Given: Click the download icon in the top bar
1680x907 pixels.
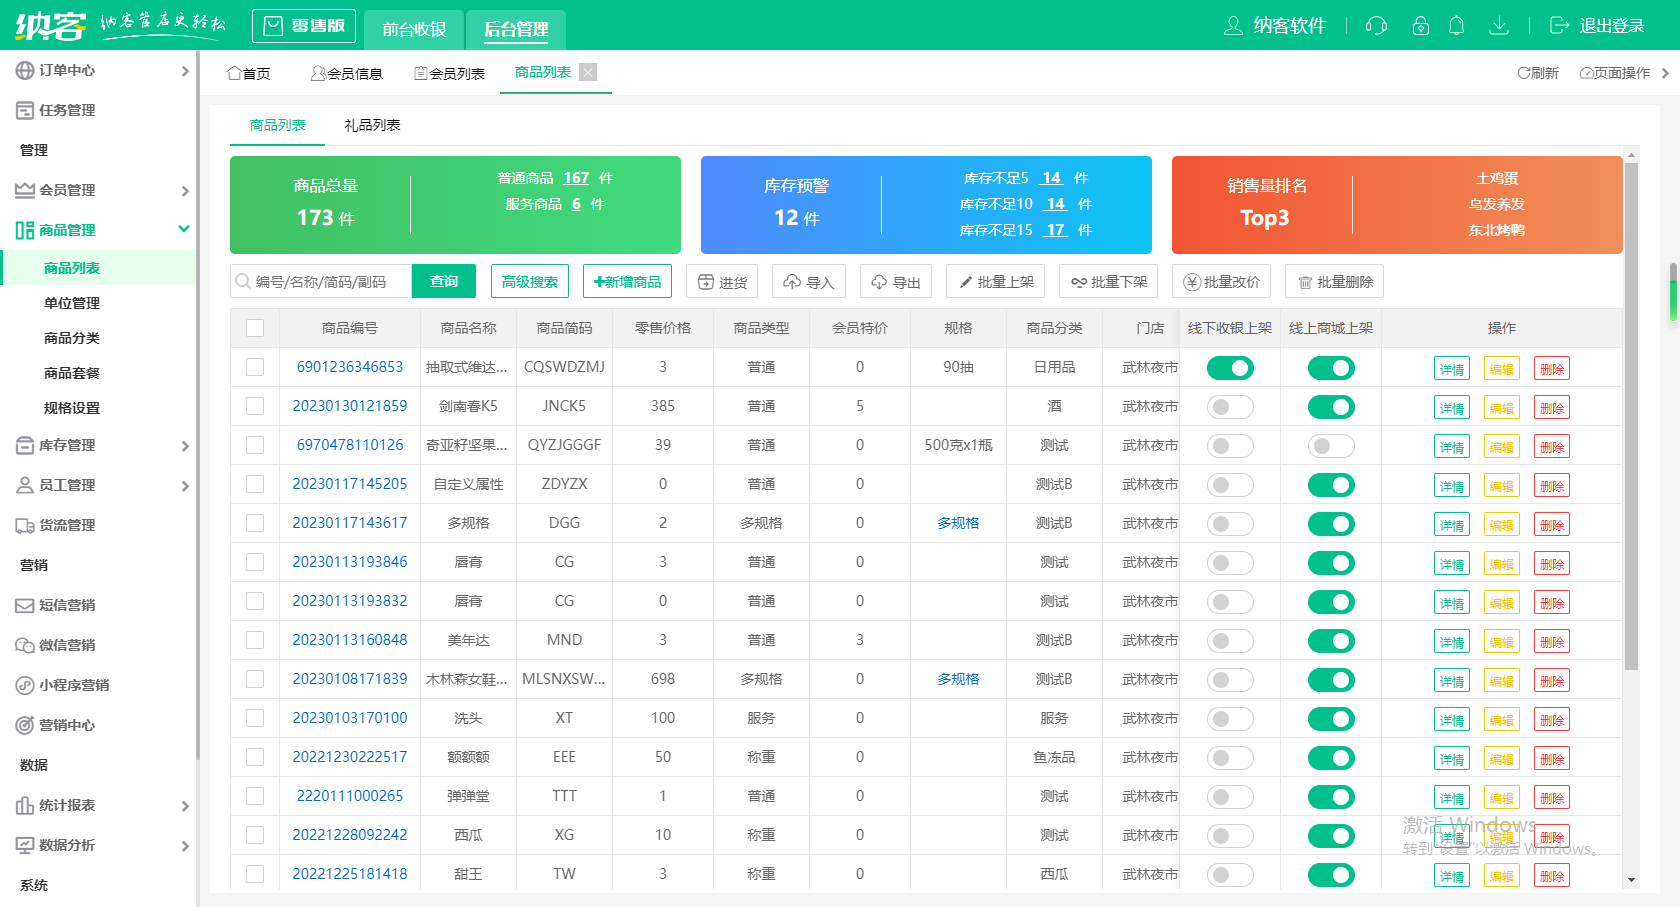Looking at the screenshot, I should pos(1499,26).
